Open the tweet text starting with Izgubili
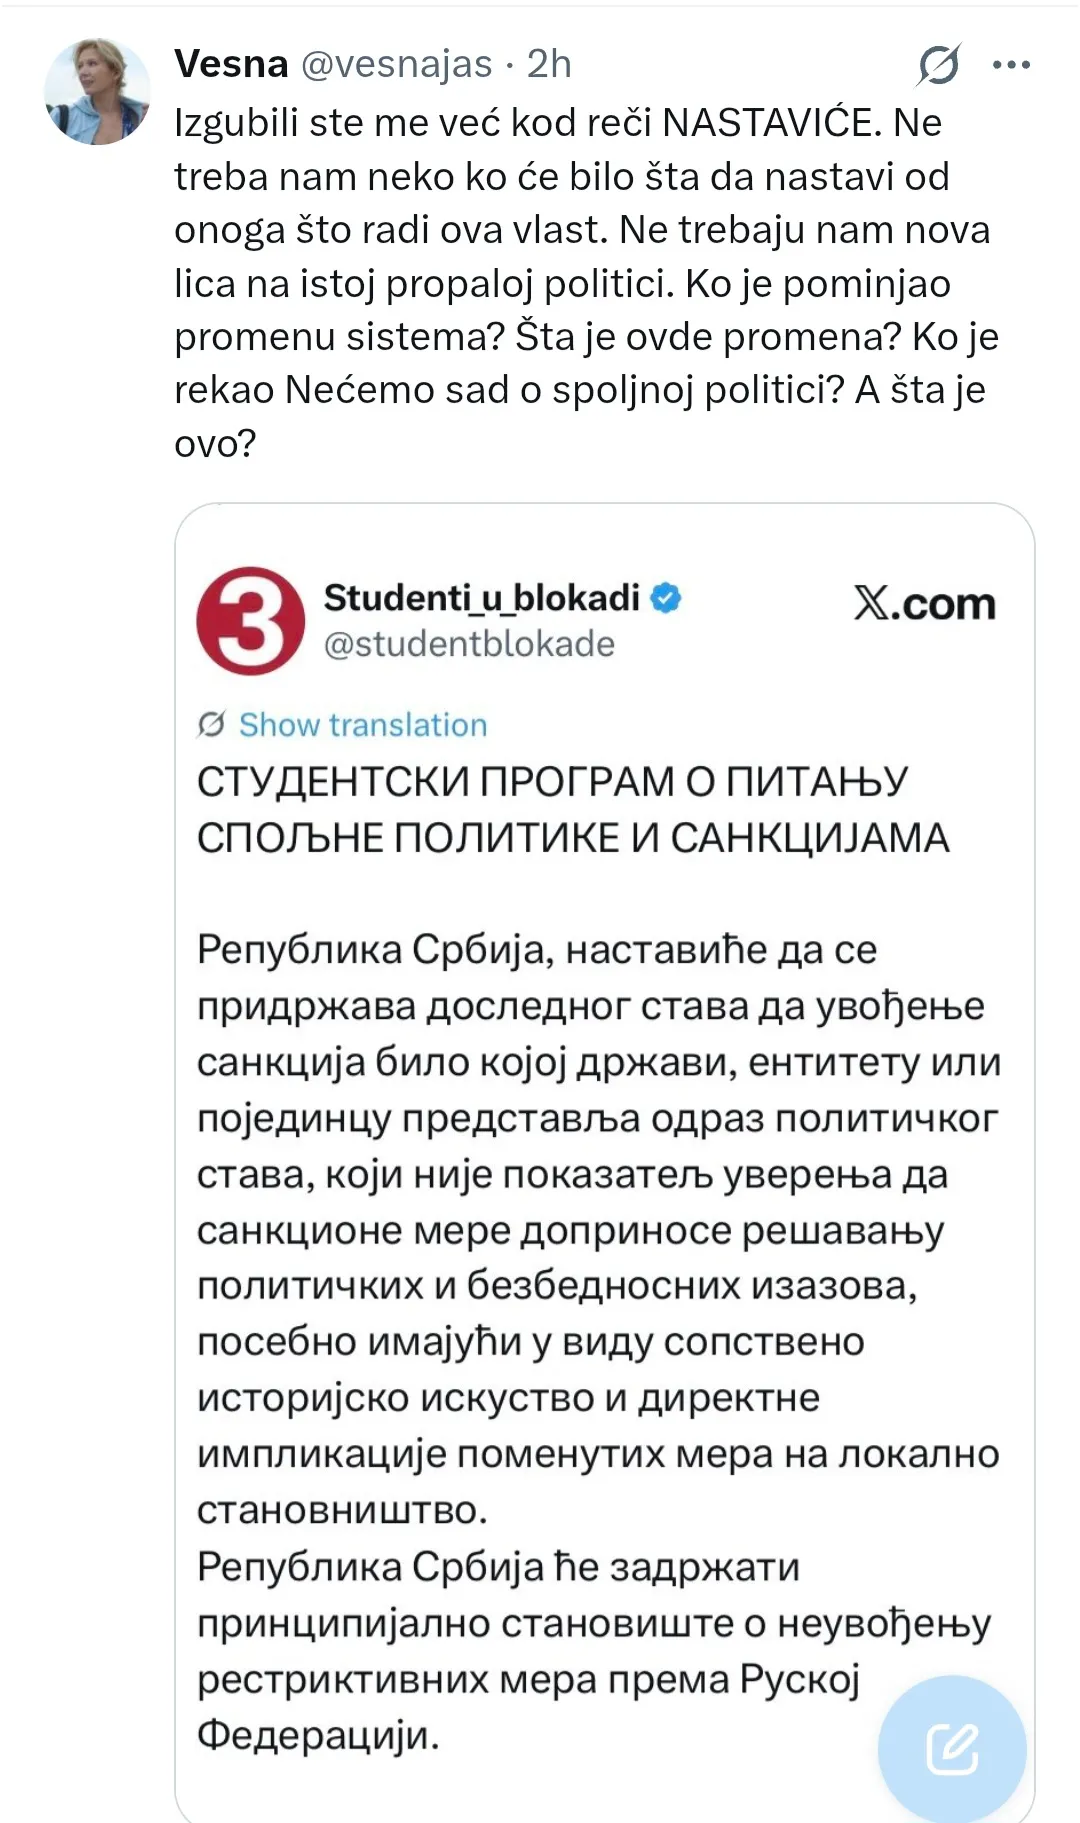Screen dimensions: 1080x1823 (586, 283)
